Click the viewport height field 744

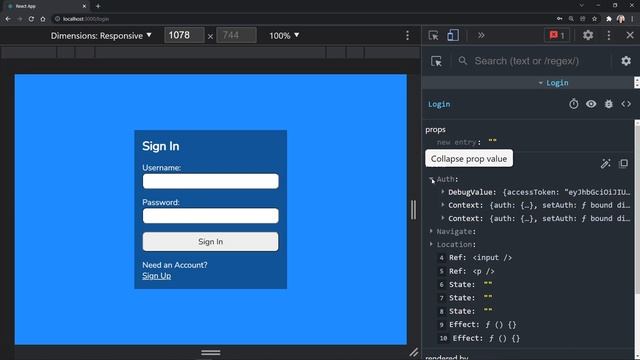(x=236, y=36)
